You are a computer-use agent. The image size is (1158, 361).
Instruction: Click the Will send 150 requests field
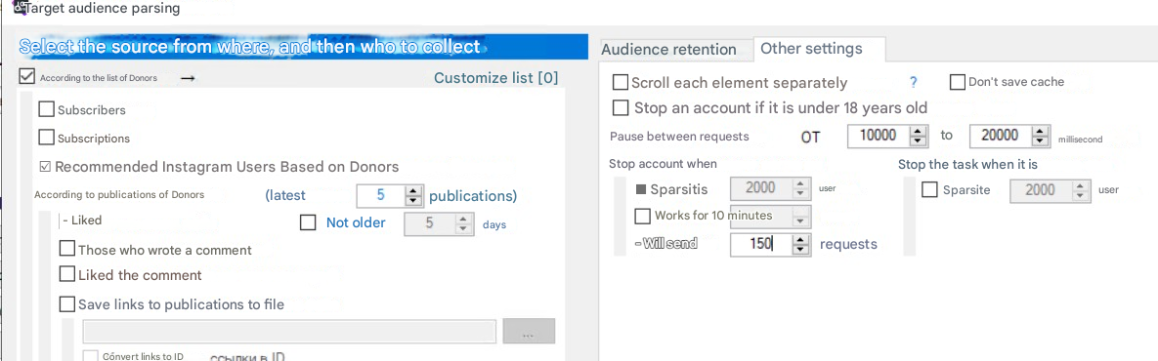coord(761,244)
